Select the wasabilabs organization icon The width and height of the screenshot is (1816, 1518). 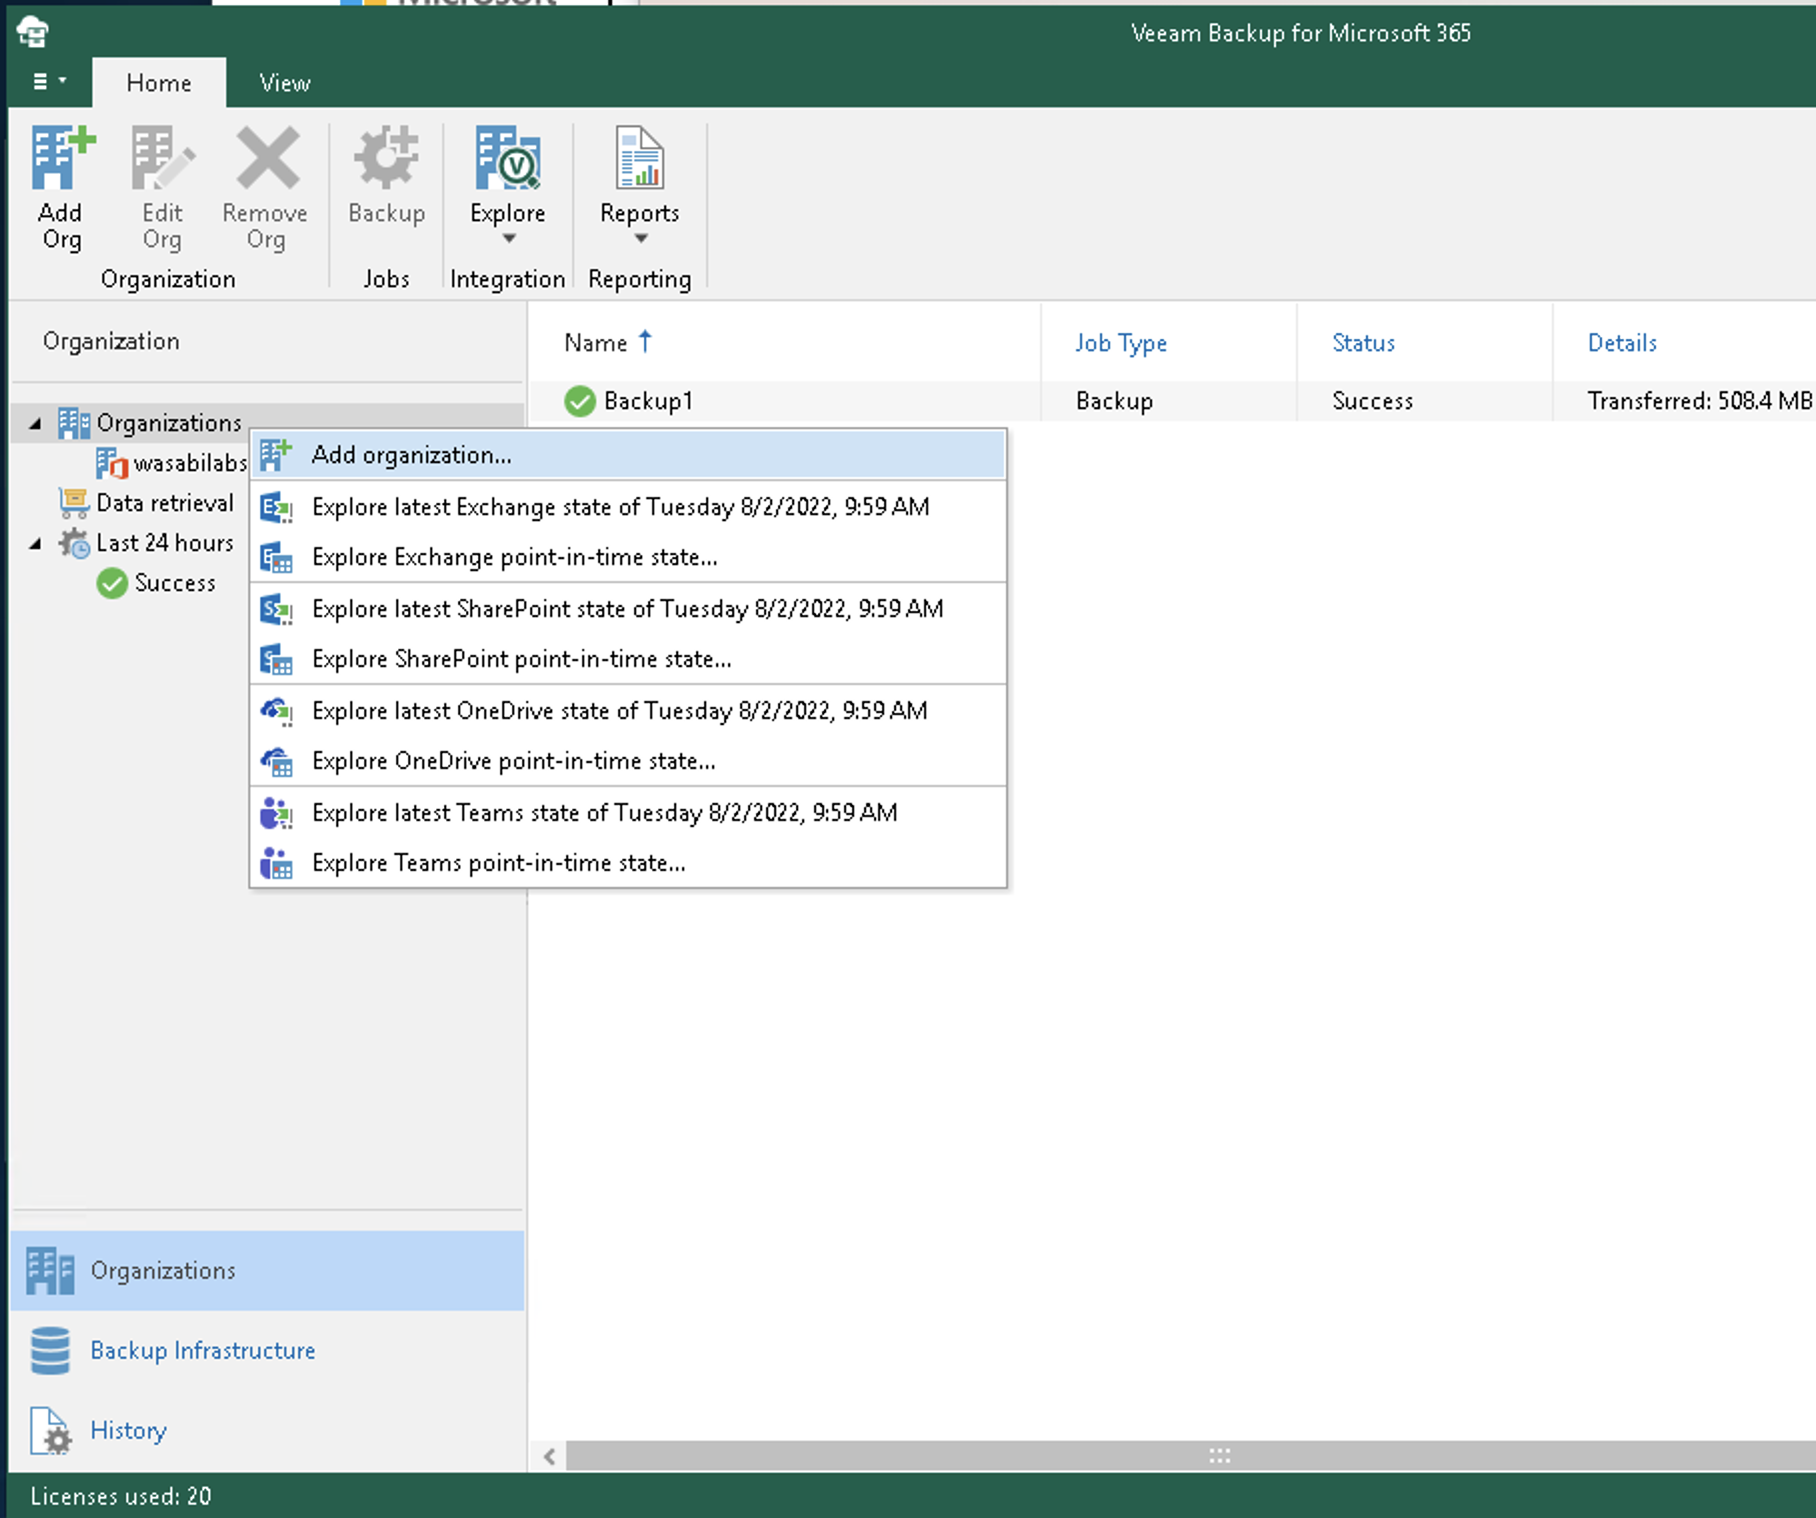pyautogui.click(x=111, y=463)
